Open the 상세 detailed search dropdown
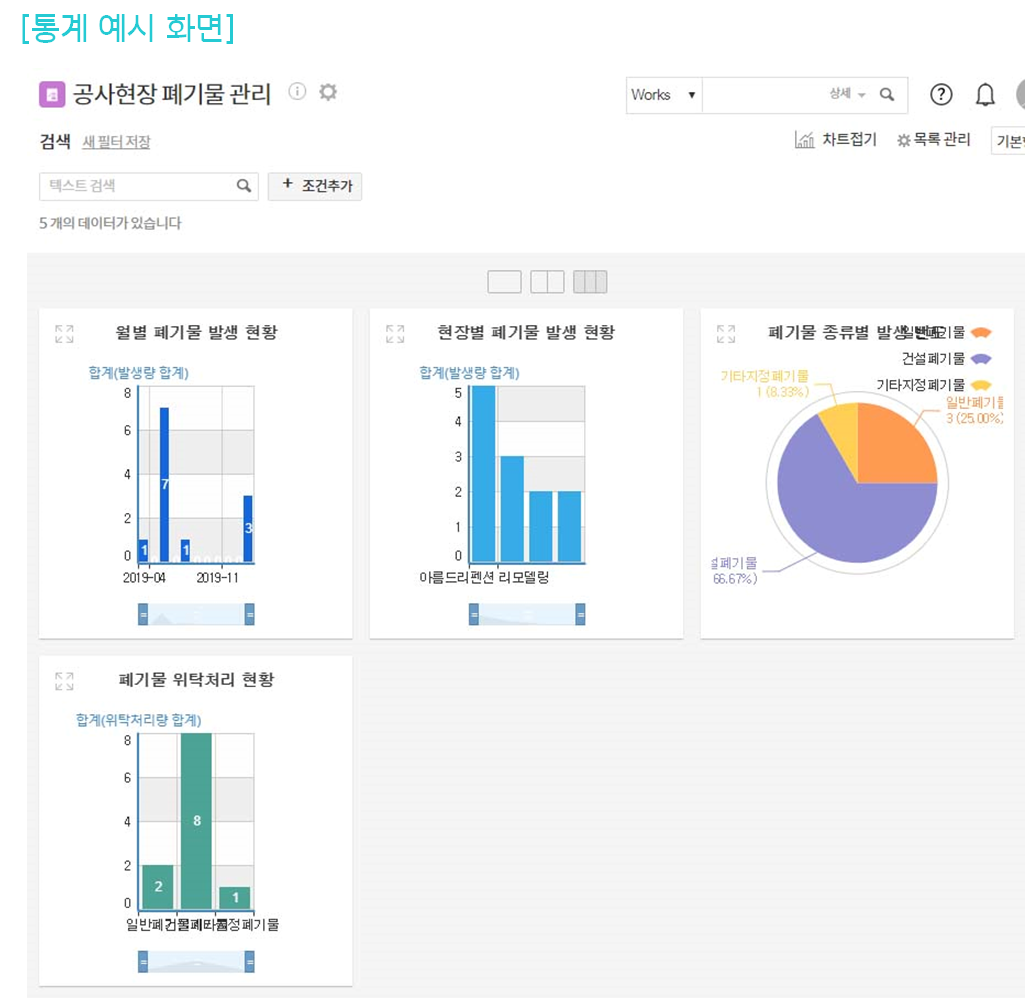1025x998 pixels. coord(847,94)
